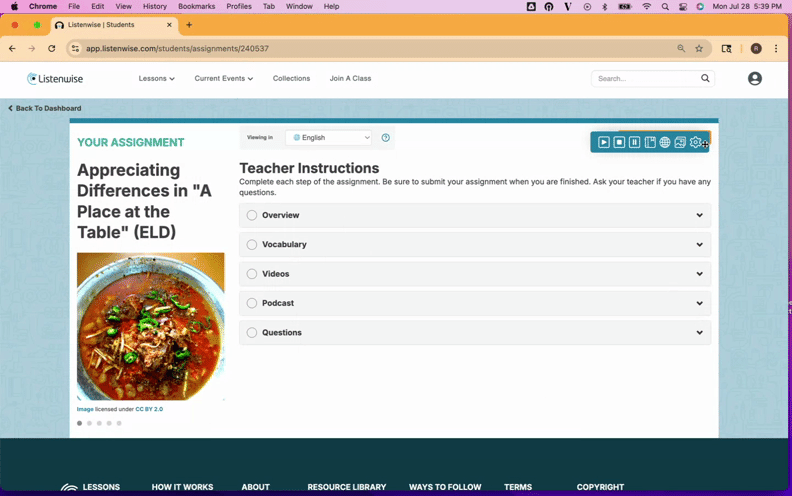This screenshot has width=792, height=496.
Task: Open the History menu in the menu bar
Action: point(155,7)
